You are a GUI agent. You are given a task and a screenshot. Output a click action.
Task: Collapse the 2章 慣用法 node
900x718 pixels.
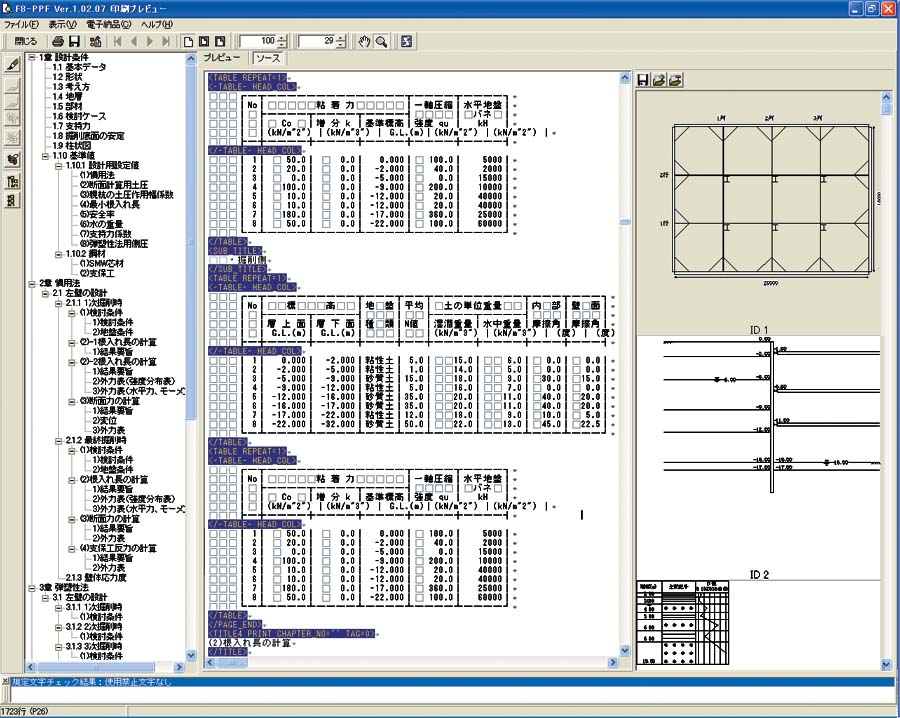(x=32, y=284)
